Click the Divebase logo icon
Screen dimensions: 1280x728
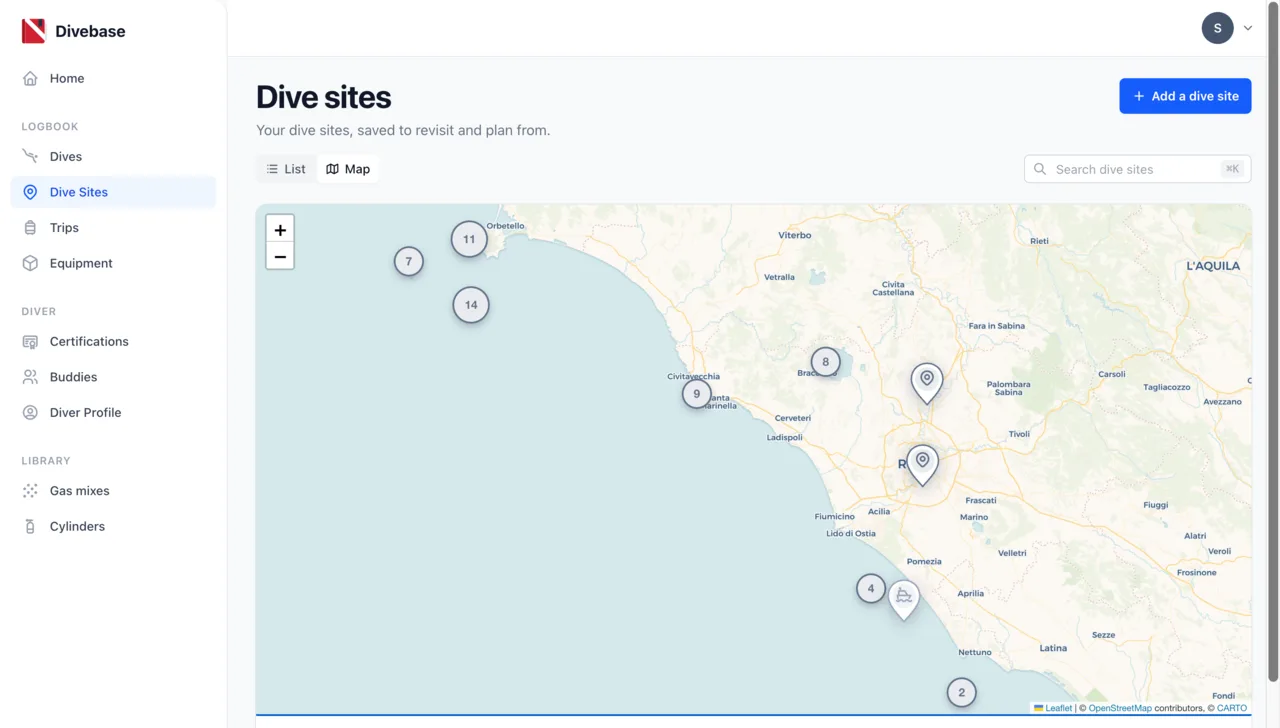(x=33, y=31)
